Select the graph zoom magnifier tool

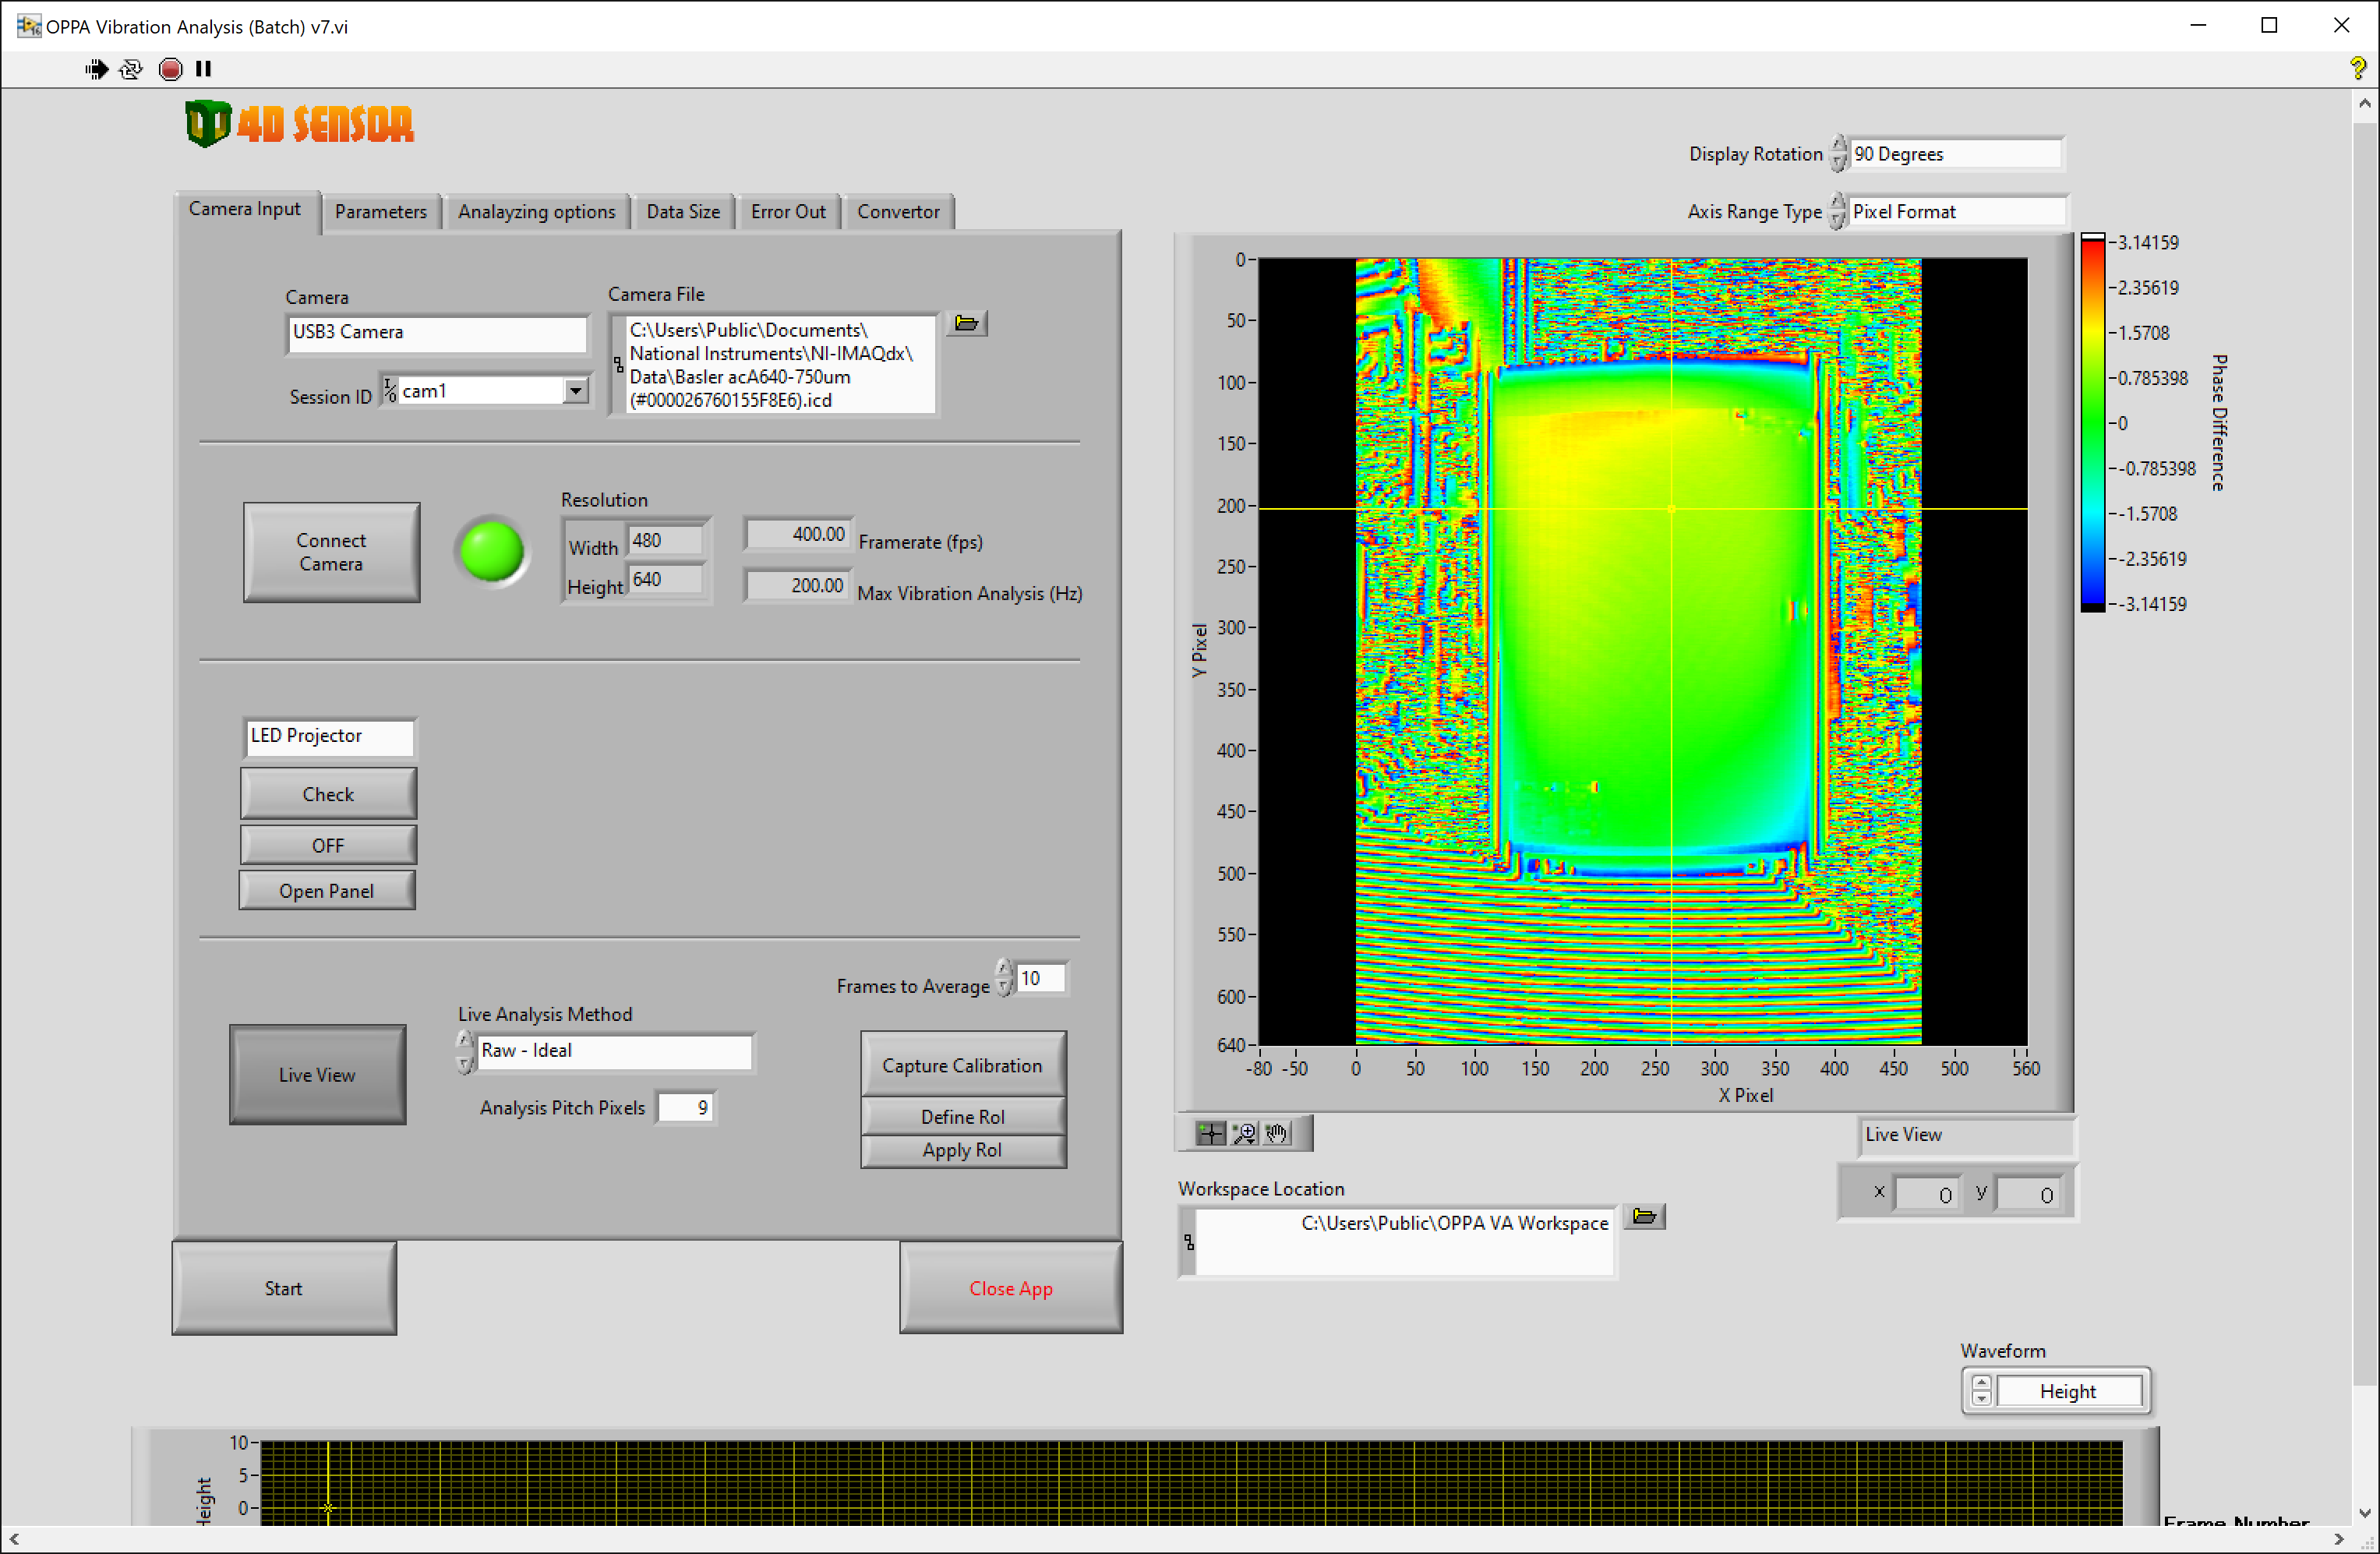point(1244,1133)
